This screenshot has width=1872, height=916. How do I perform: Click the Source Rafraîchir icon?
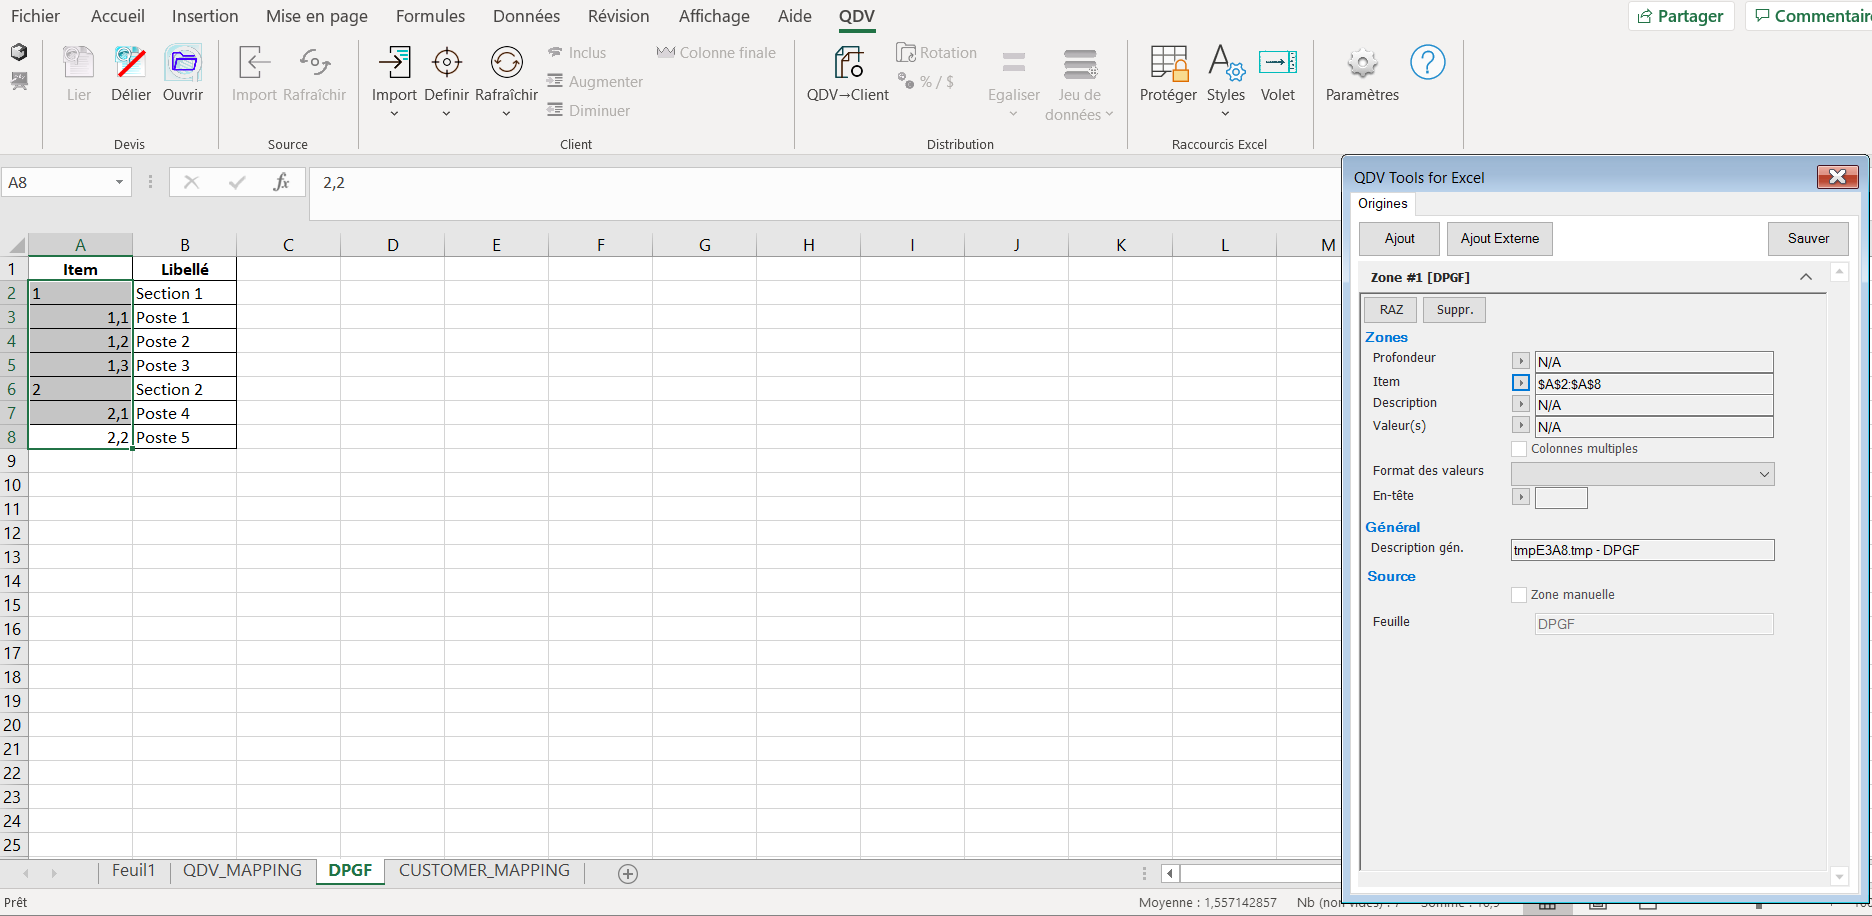tap(315, 63)
